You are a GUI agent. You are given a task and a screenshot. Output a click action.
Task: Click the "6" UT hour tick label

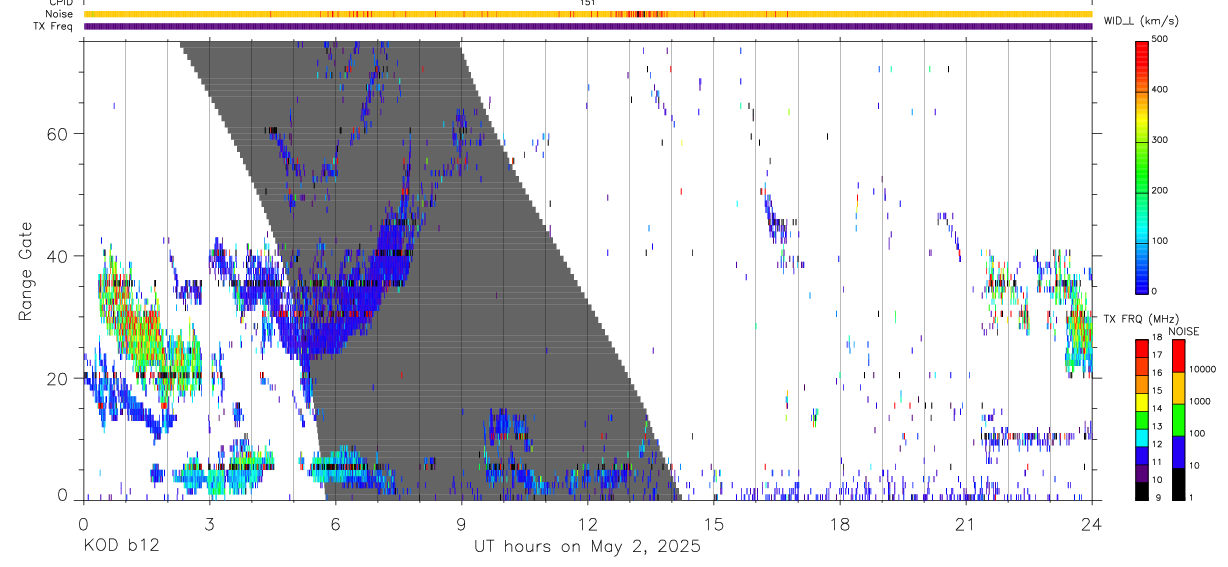[335, 523]
